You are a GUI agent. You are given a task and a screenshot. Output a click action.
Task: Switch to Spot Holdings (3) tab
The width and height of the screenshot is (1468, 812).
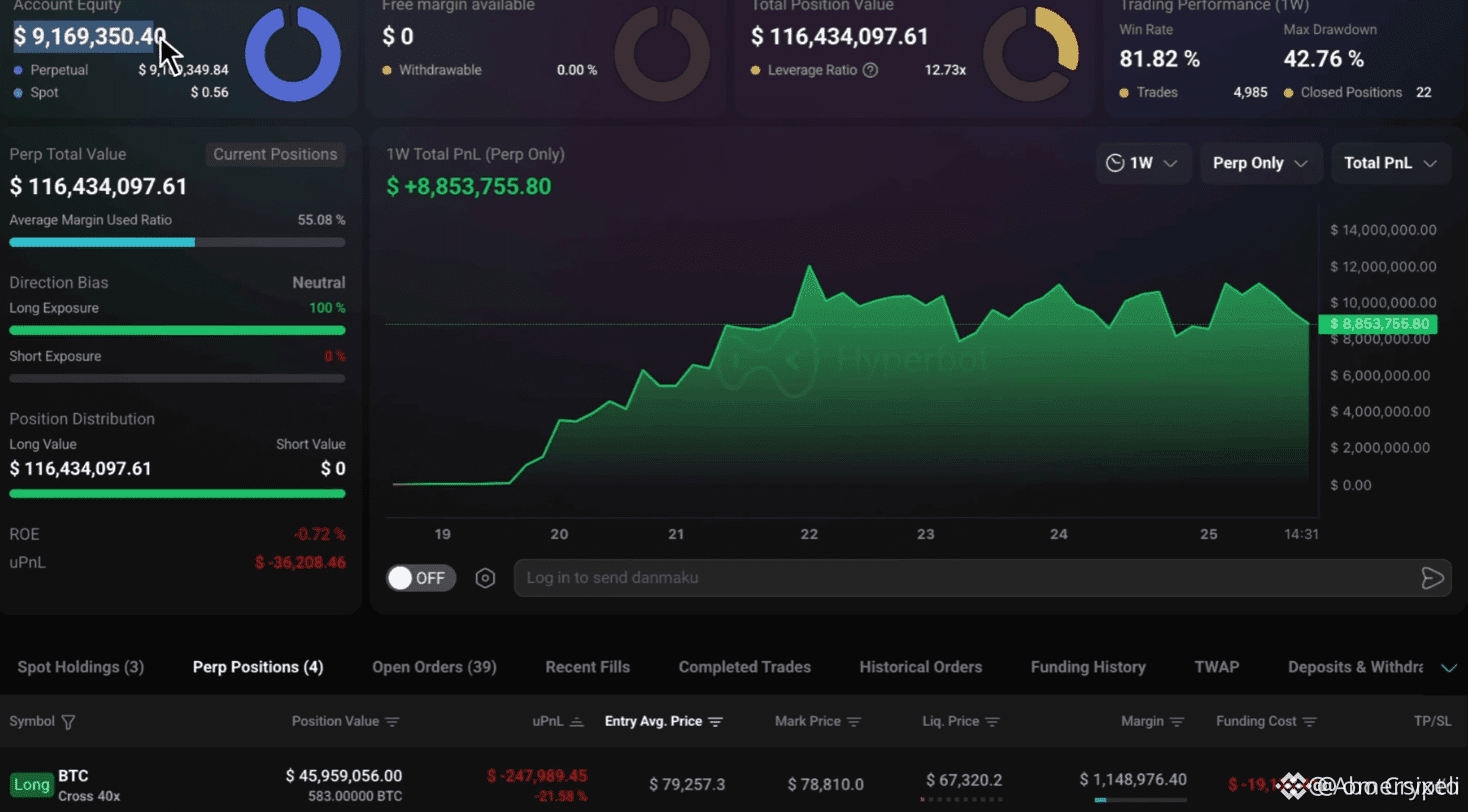[81, 667]
